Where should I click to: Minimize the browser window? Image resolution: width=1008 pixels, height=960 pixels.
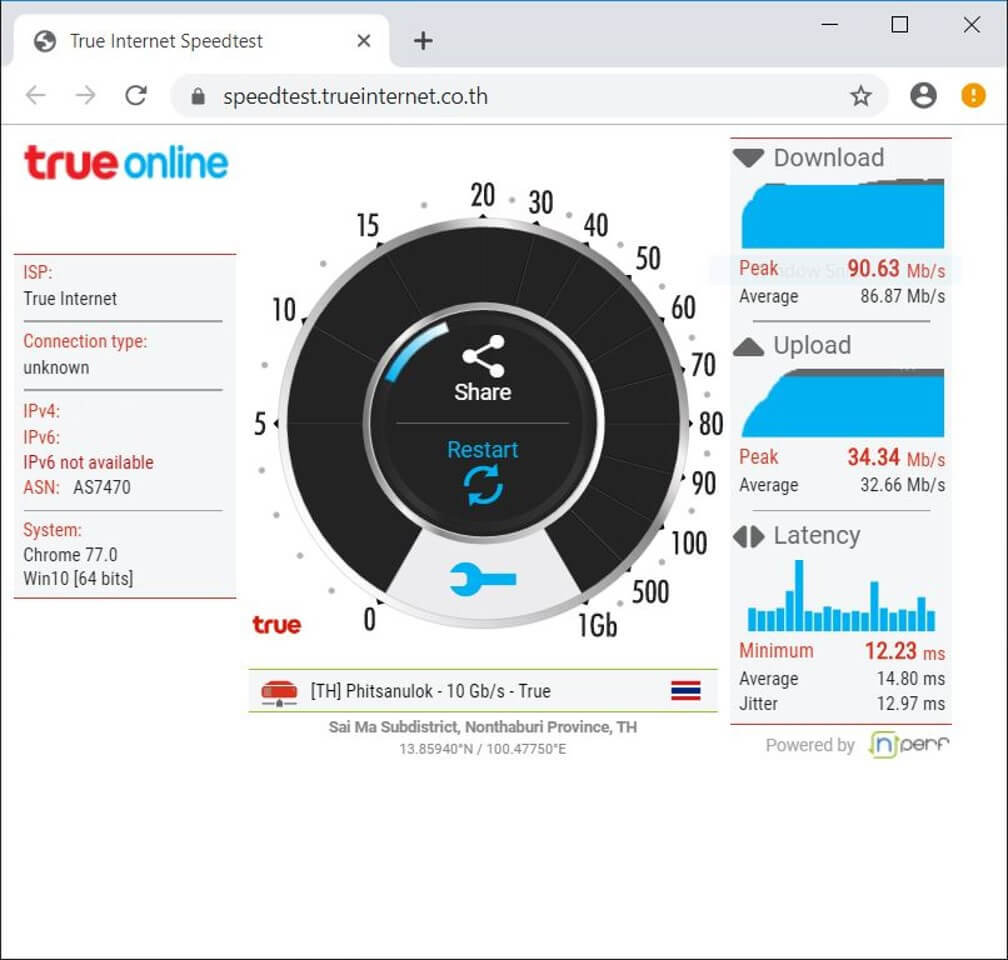click(830, 25)
